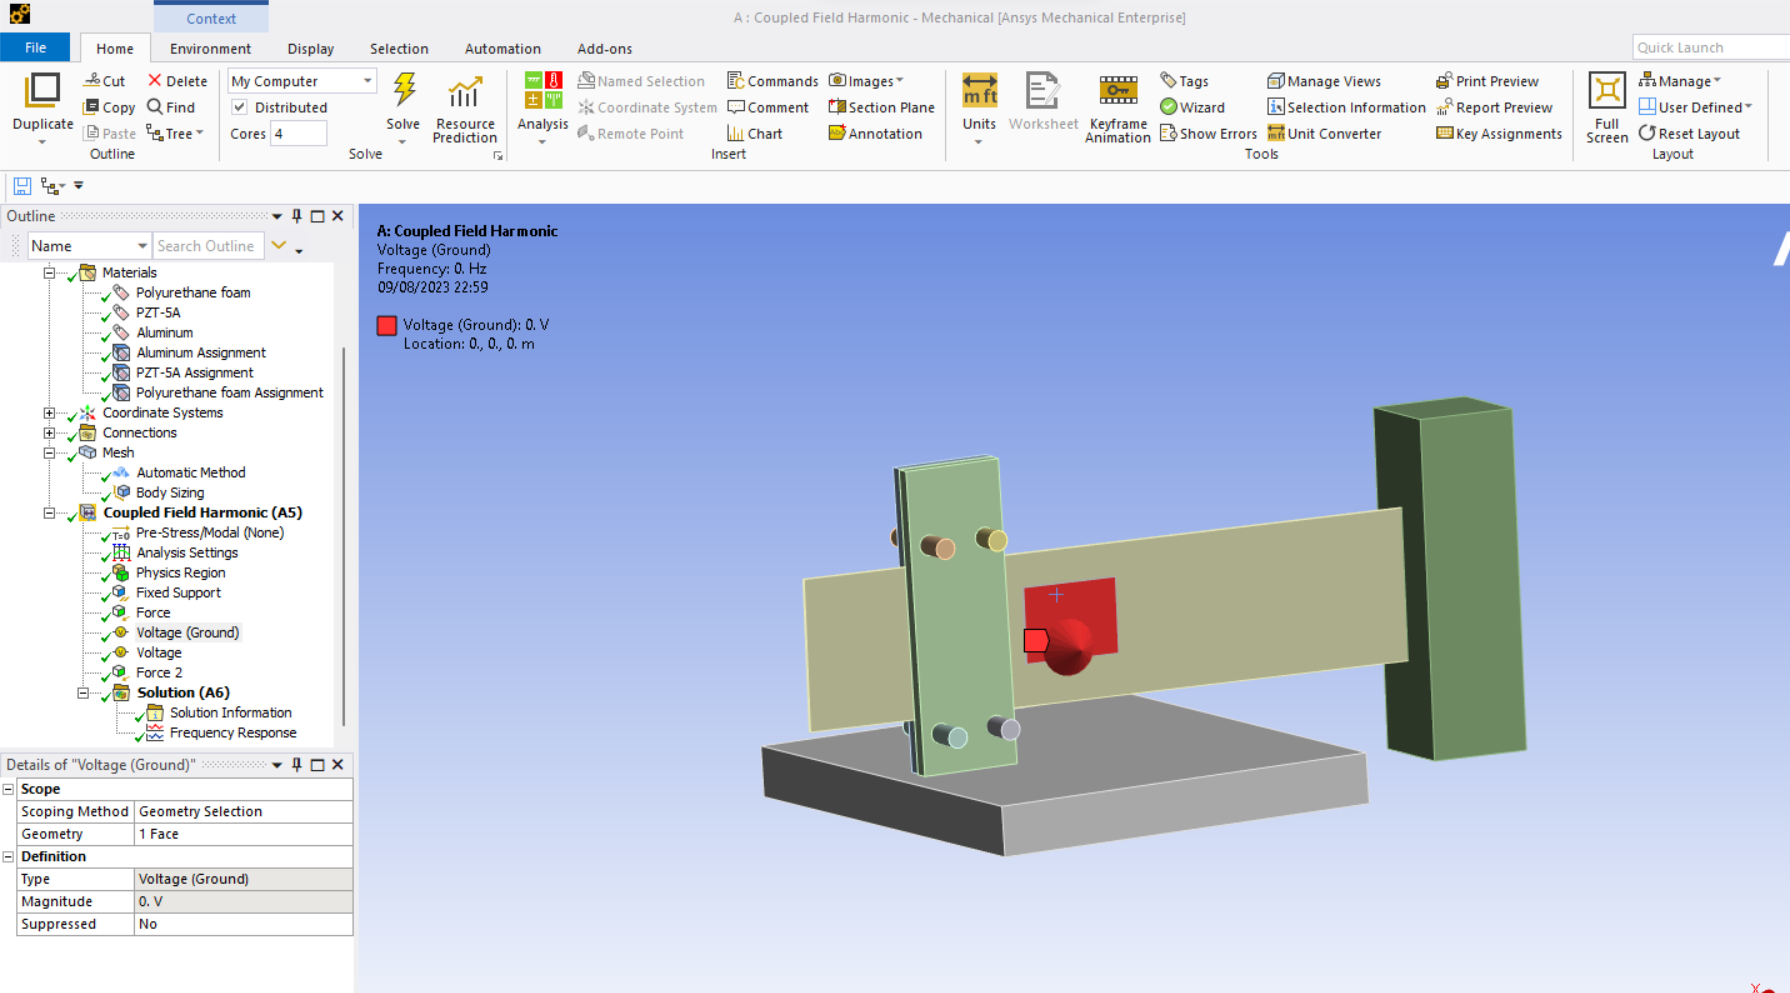Open the Unit Converter
The height and width of the screenshot is (993, 1790).
(x=1324, y=133)
